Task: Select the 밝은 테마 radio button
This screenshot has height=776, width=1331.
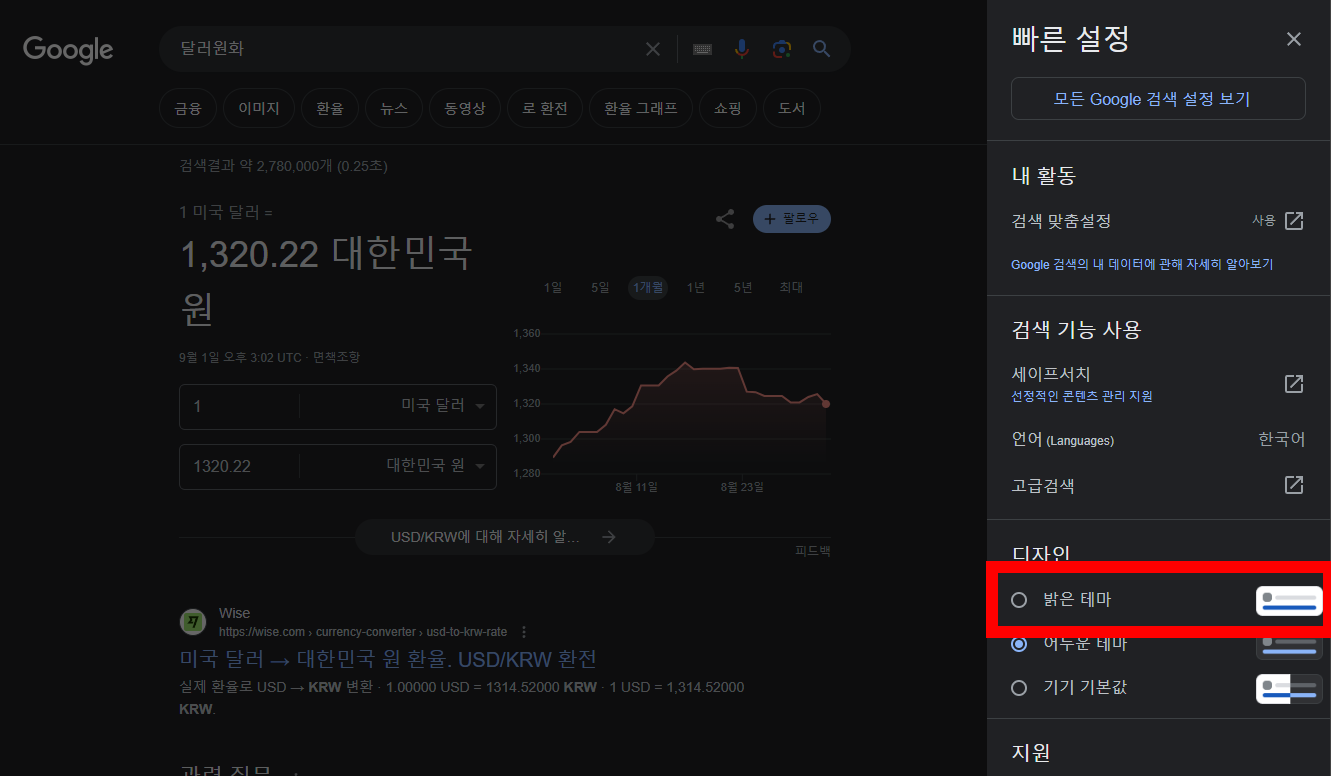Action: click(x=1019, y=600)
